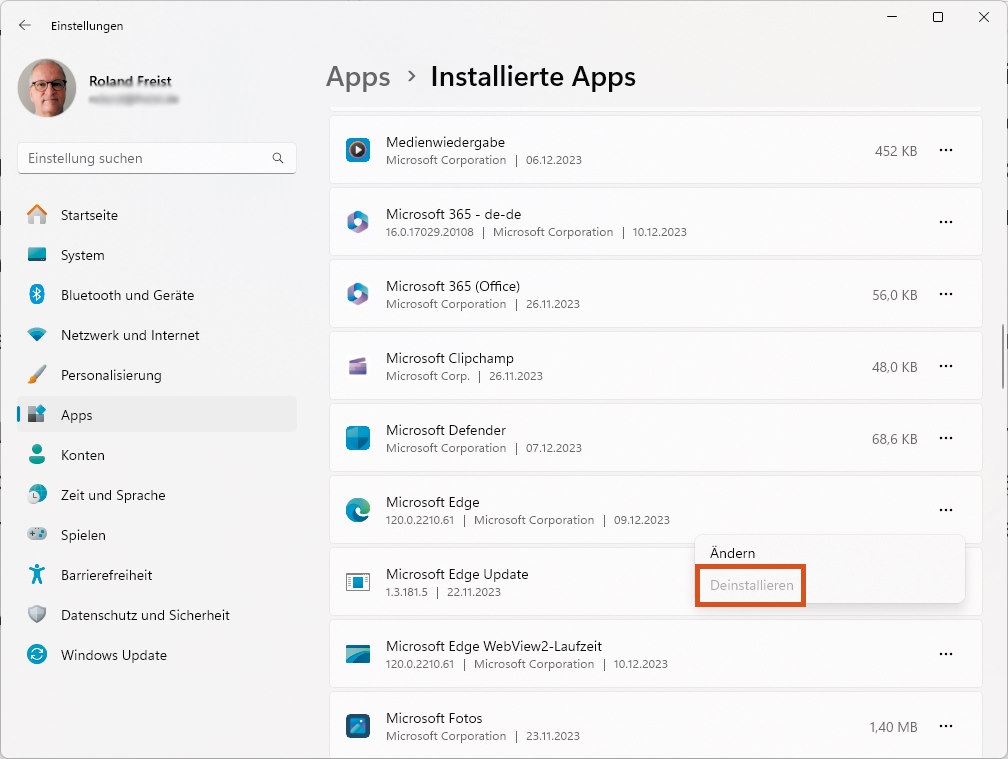Image resolution: width=1008 pixels, height=759 pixels.
Task: Click Microsoft Edge Update icon
Action: pos(357,582)
